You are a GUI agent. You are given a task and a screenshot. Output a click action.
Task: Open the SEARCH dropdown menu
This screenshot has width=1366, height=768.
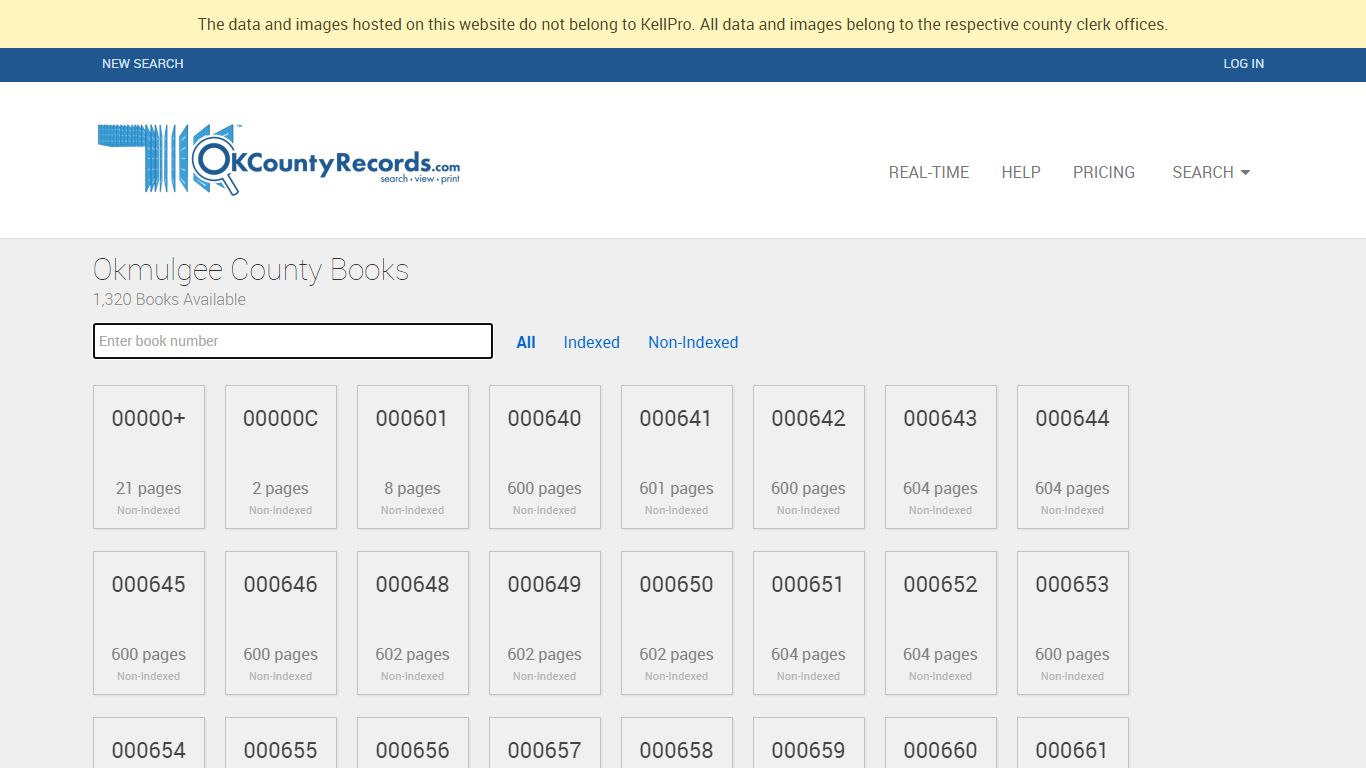point(1211,172)
